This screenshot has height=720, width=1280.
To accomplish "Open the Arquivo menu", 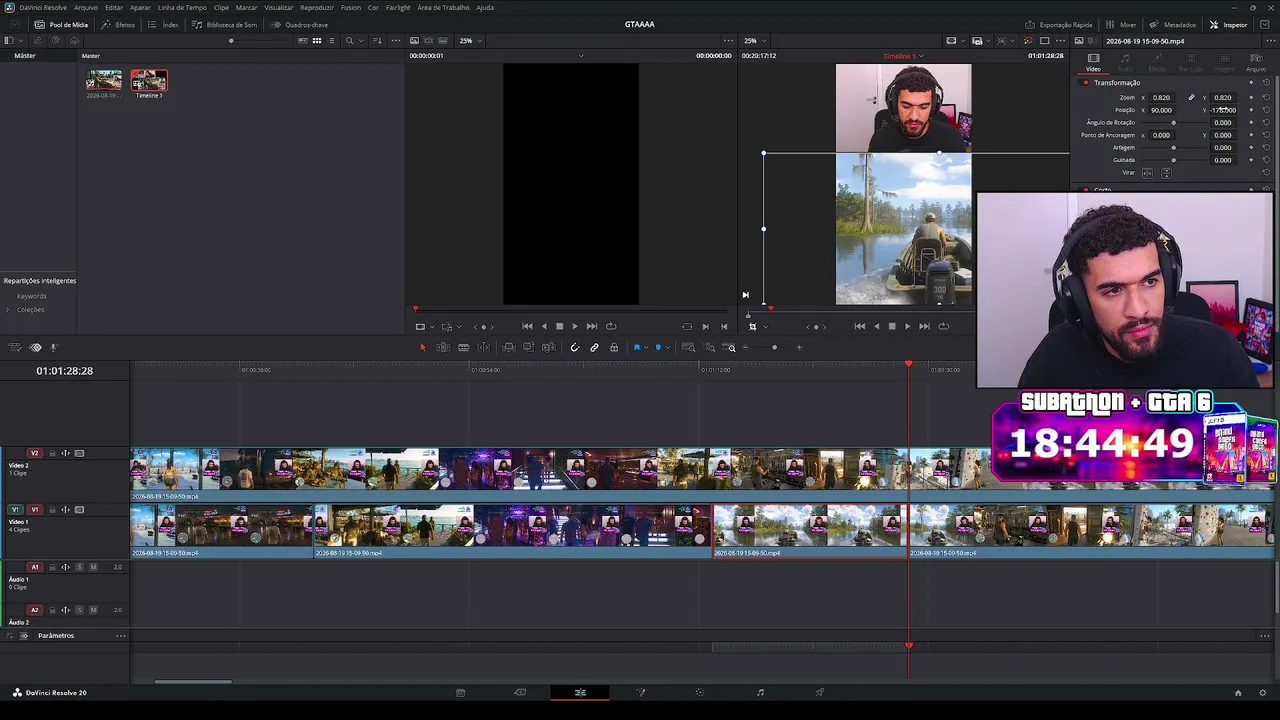I will click(86, 7).
